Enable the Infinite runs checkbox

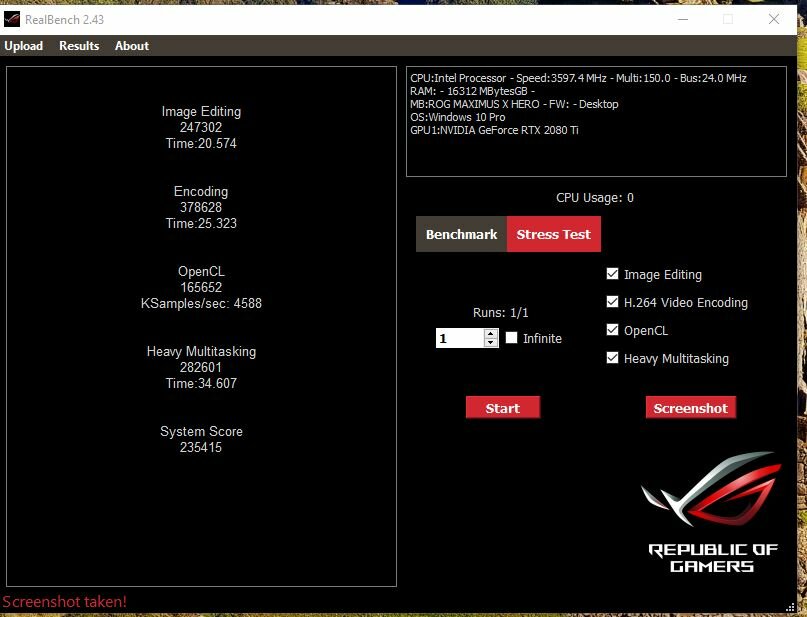tap(511, 338)
